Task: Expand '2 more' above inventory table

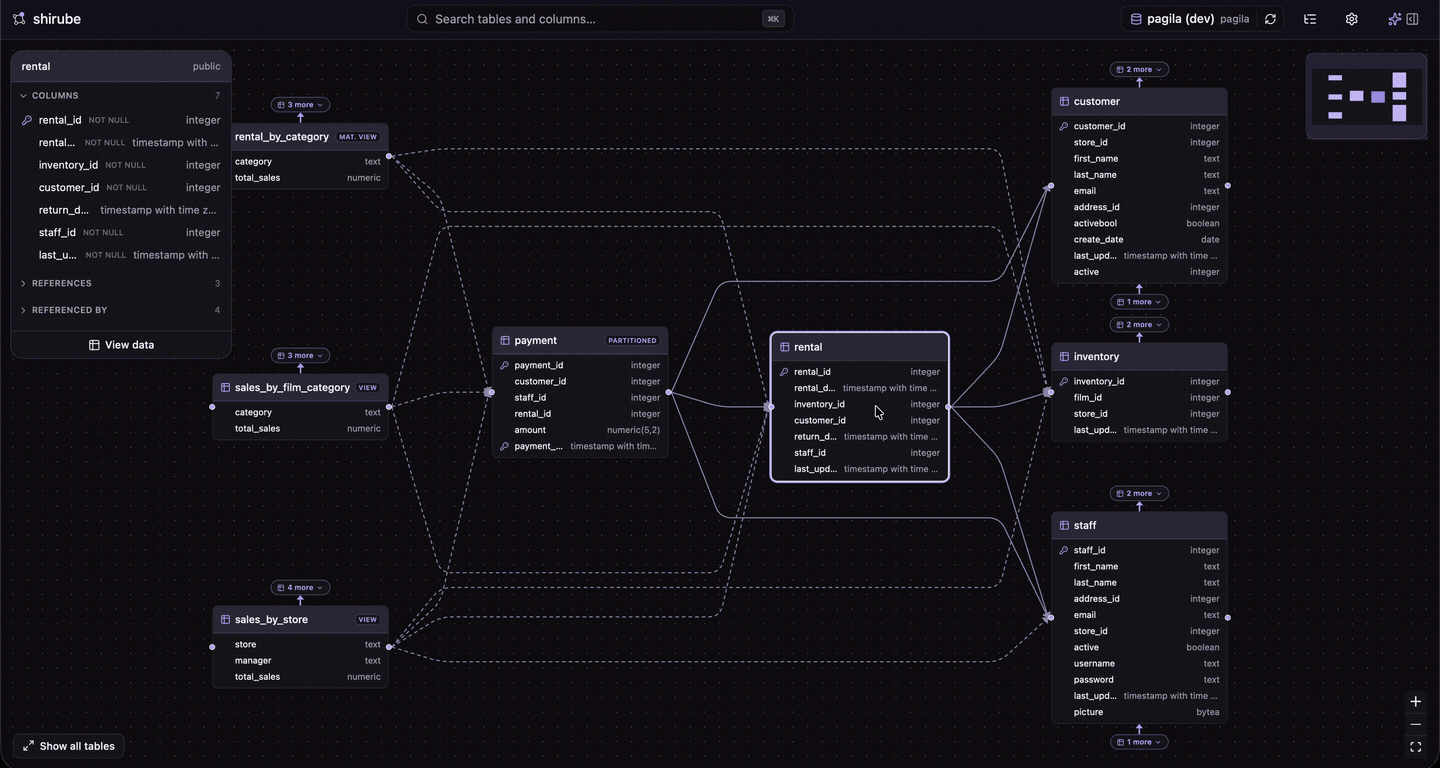Action: (x=1139, y=324)
